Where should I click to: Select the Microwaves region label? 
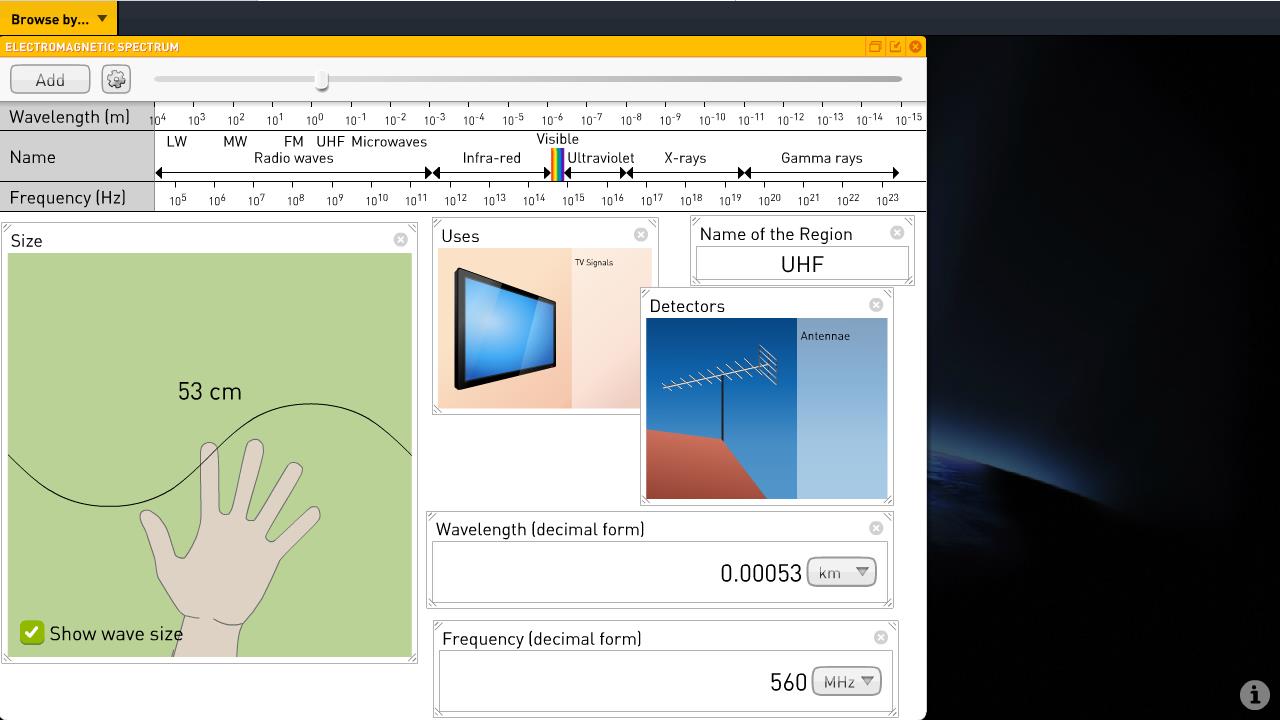click(x=389, y=142)
